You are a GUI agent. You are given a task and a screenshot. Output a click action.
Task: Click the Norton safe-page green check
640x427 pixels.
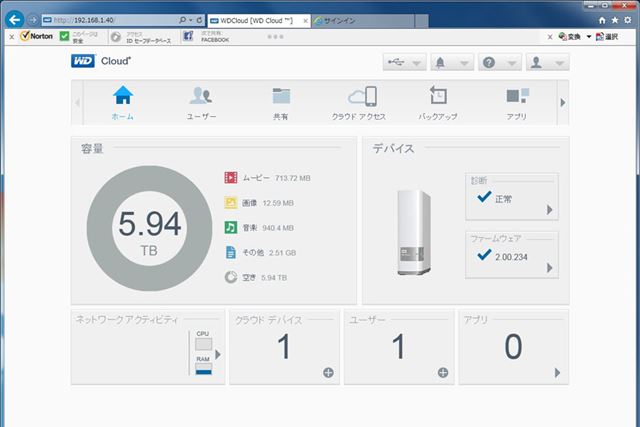pos(64,36)
